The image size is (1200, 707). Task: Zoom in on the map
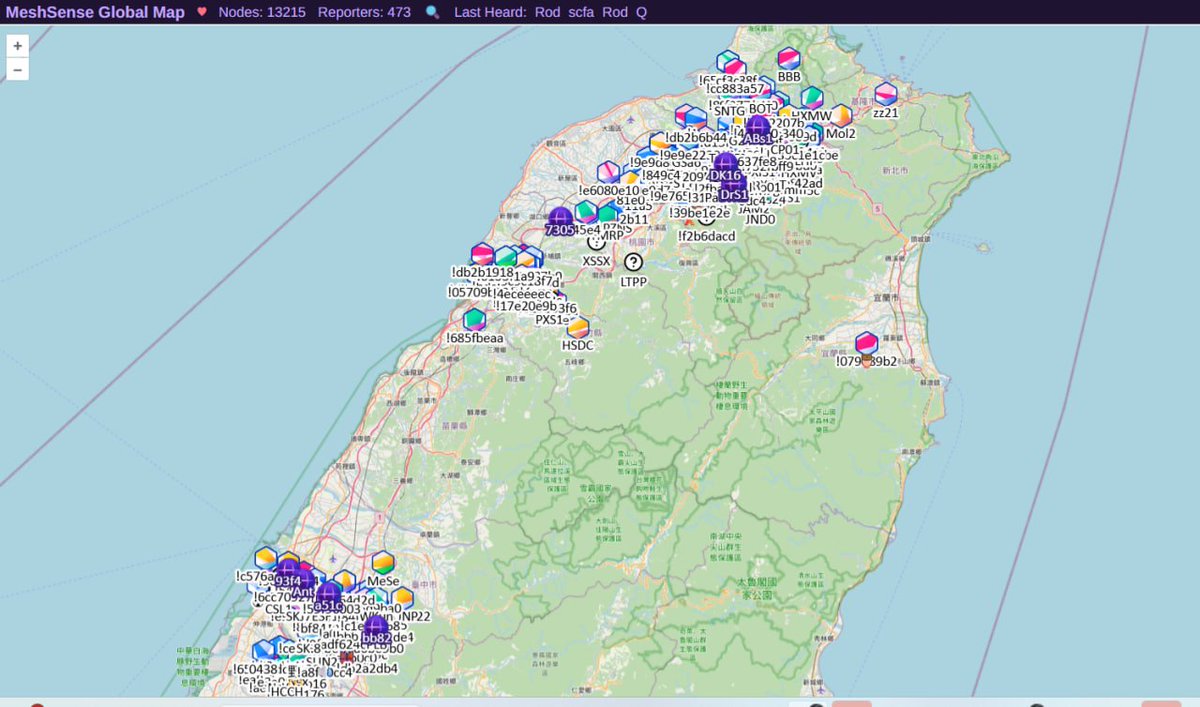17,46
